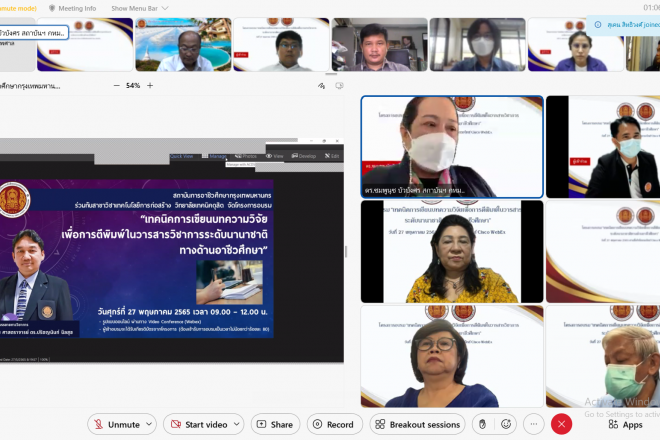The image size is (660, 440).
Task: Zoom in shared content with plus button
Action: [150, 85]
